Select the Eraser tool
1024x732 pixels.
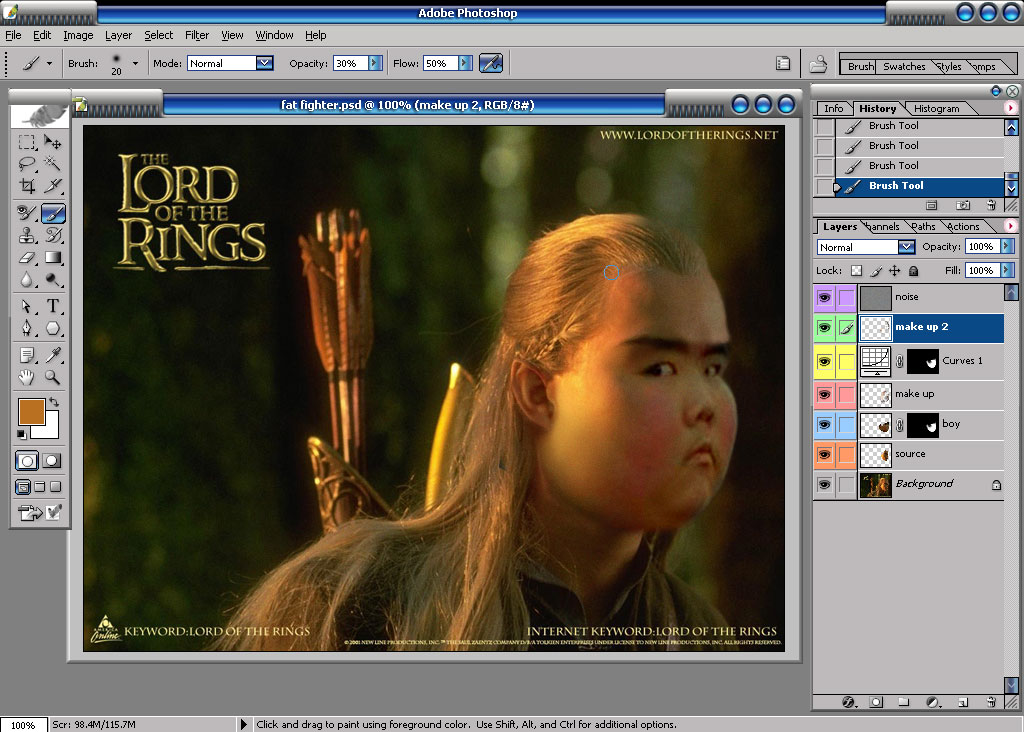point(27,257)
